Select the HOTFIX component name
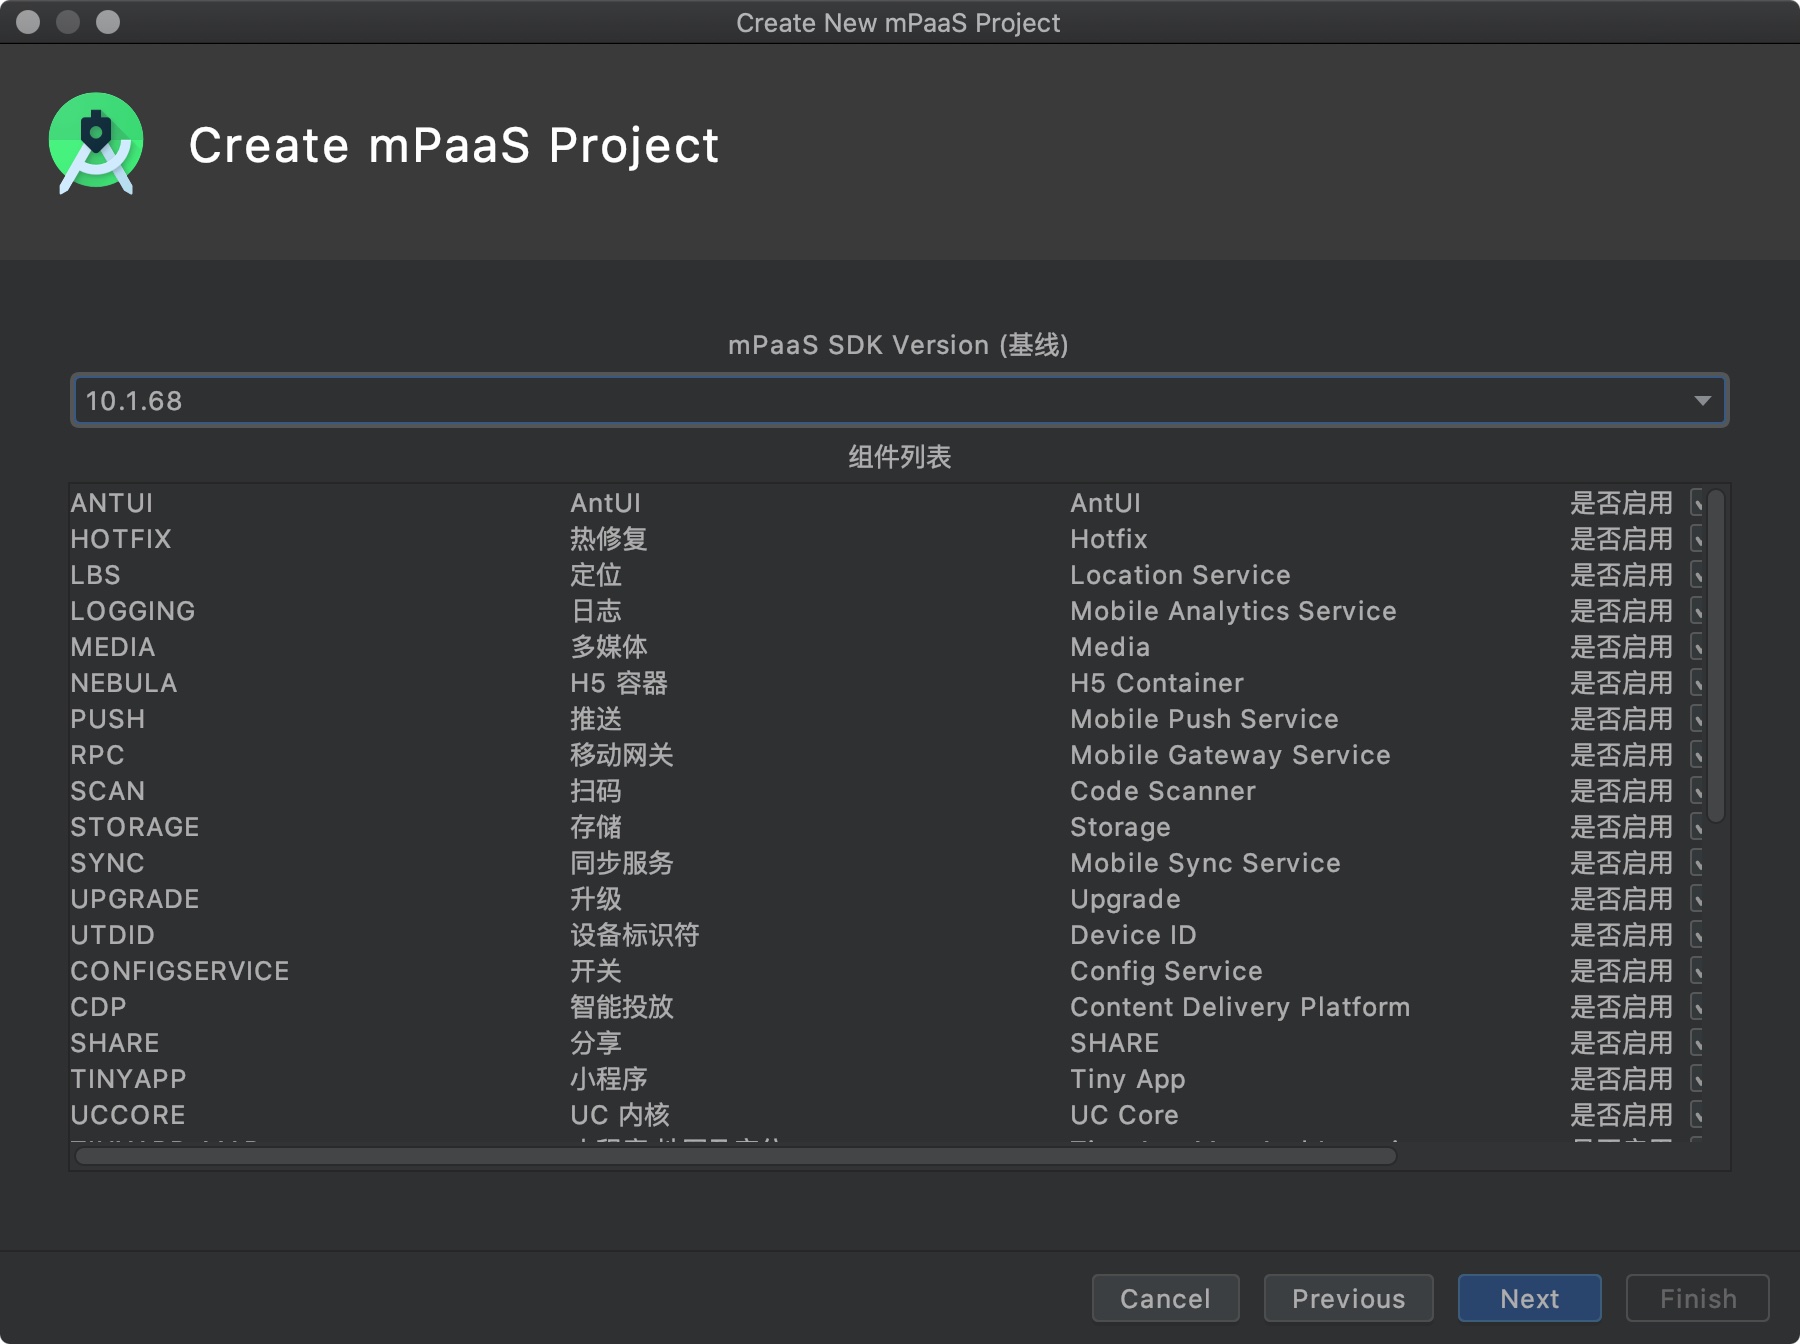Viewport: 1800px width, 1344px height. (121, 539)
